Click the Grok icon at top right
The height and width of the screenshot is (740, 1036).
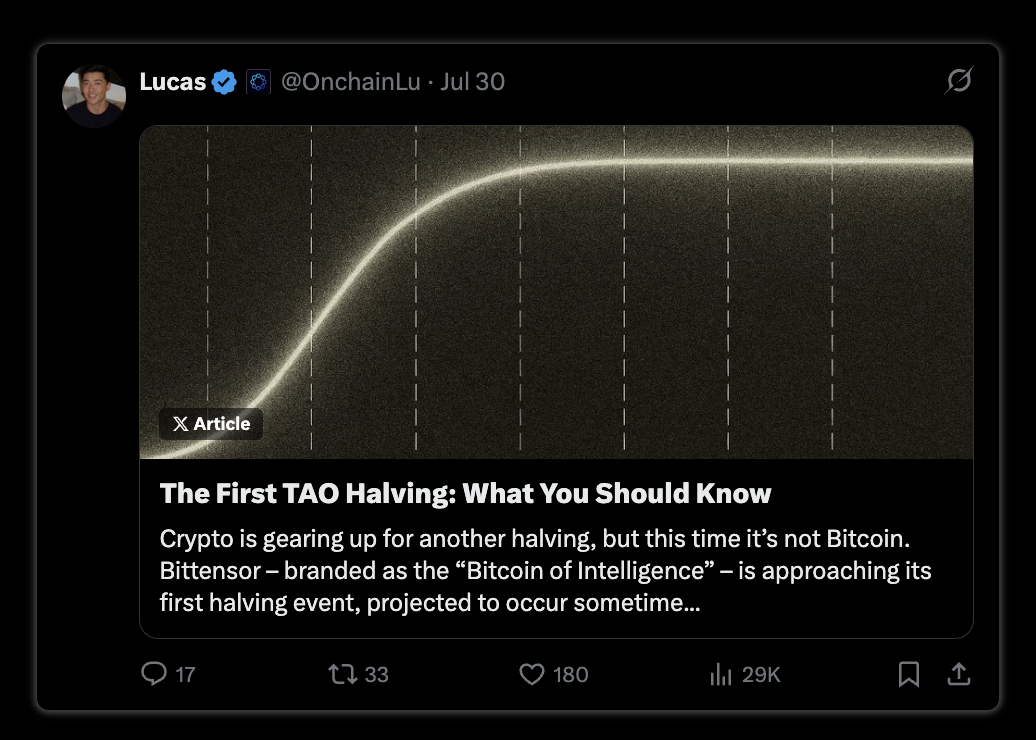click(x=959, y=81)
